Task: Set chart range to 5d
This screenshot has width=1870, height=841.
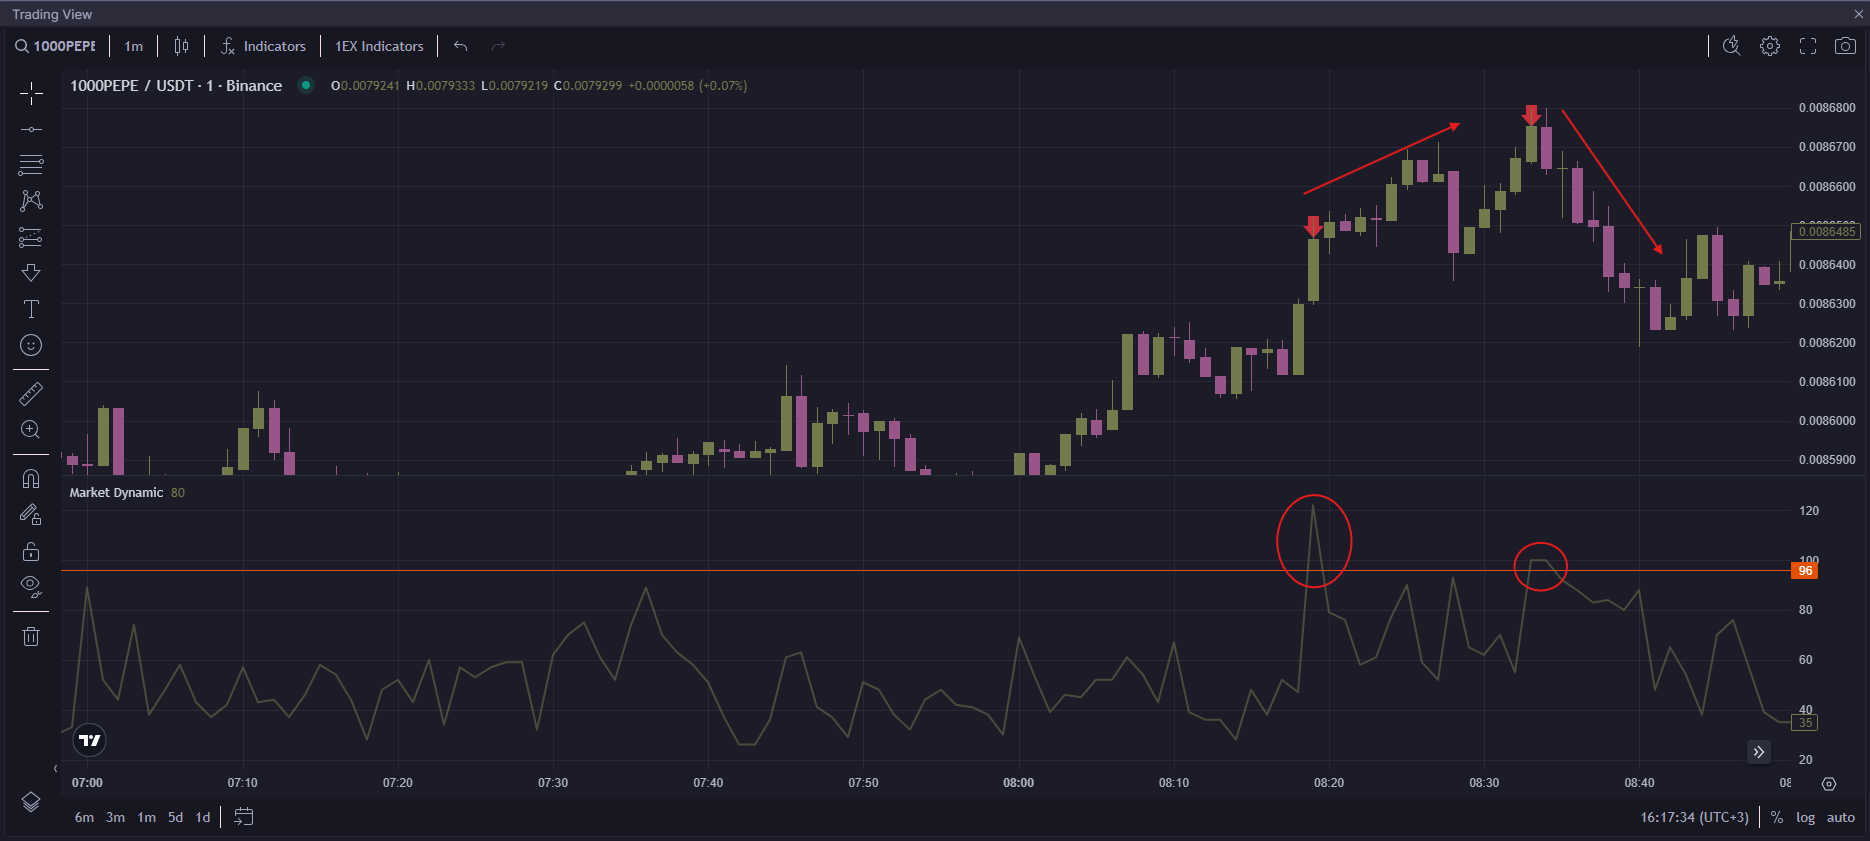Action: click(175, 817)
